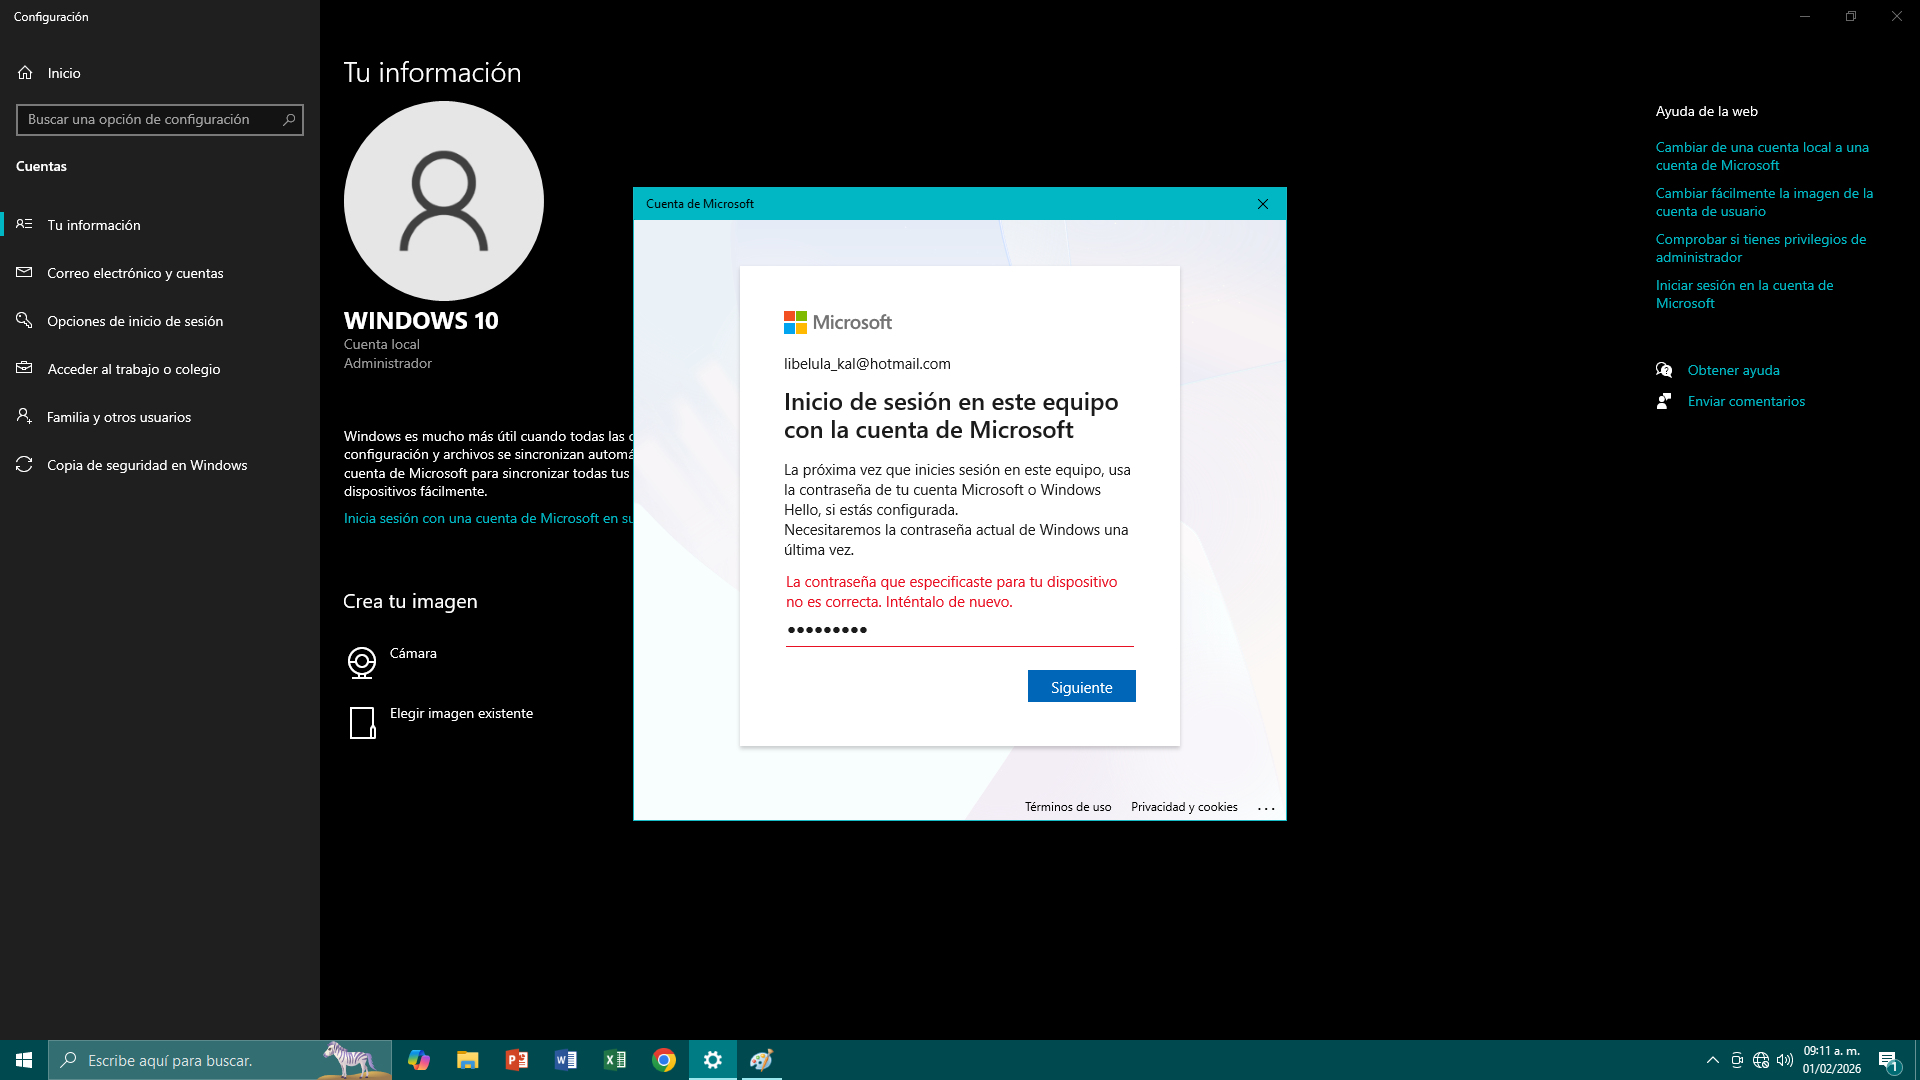Image resolution: width=1920 pixels, height=1080 pixels.
Task: Click the Siguiente button
Action: (x=1081, y=687)
